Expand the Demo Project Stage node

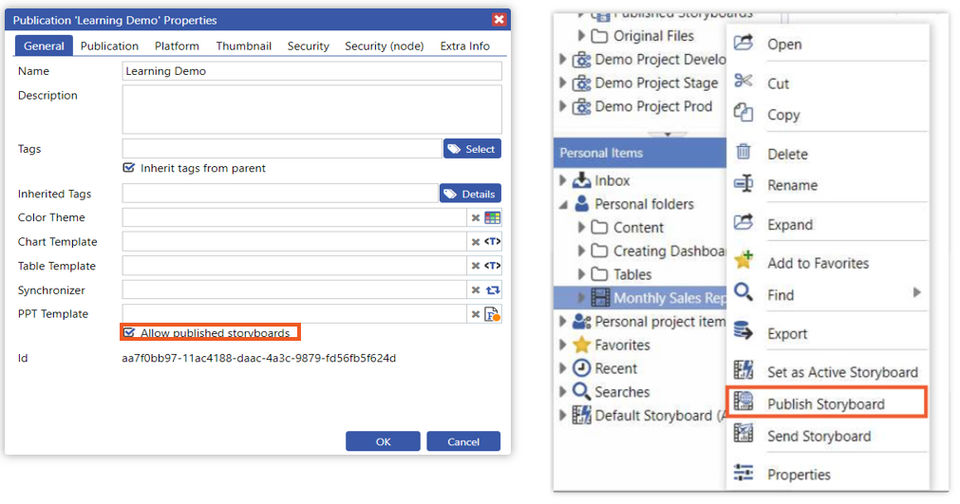tap(563, 83)
